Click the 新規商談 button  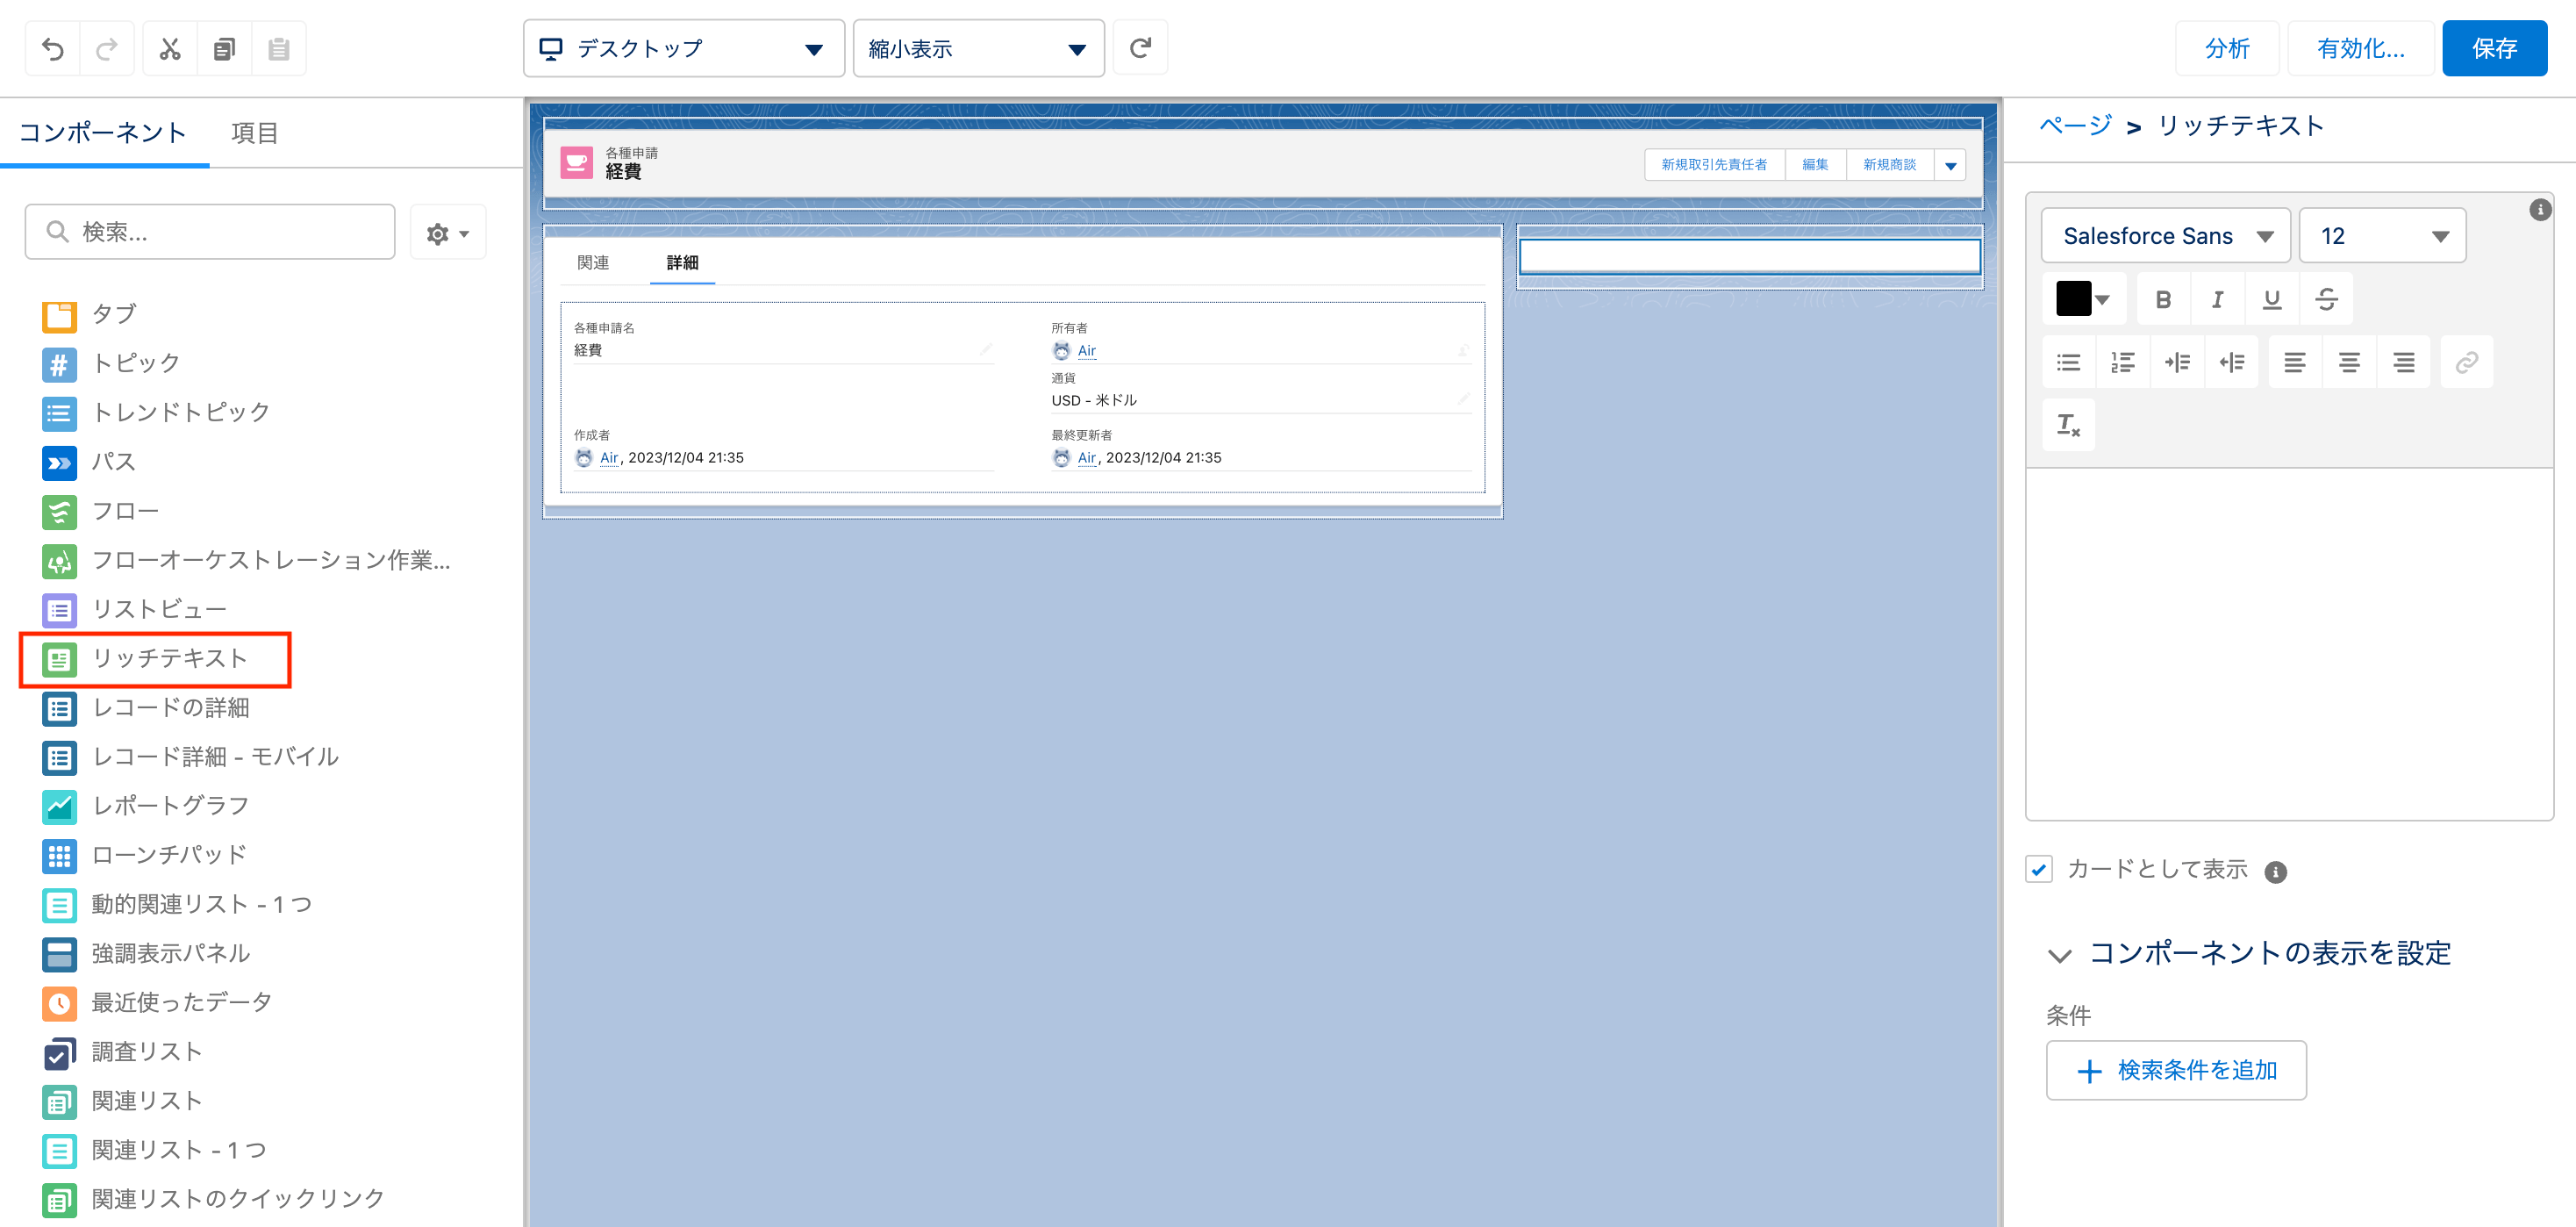tap(1889, 165)
